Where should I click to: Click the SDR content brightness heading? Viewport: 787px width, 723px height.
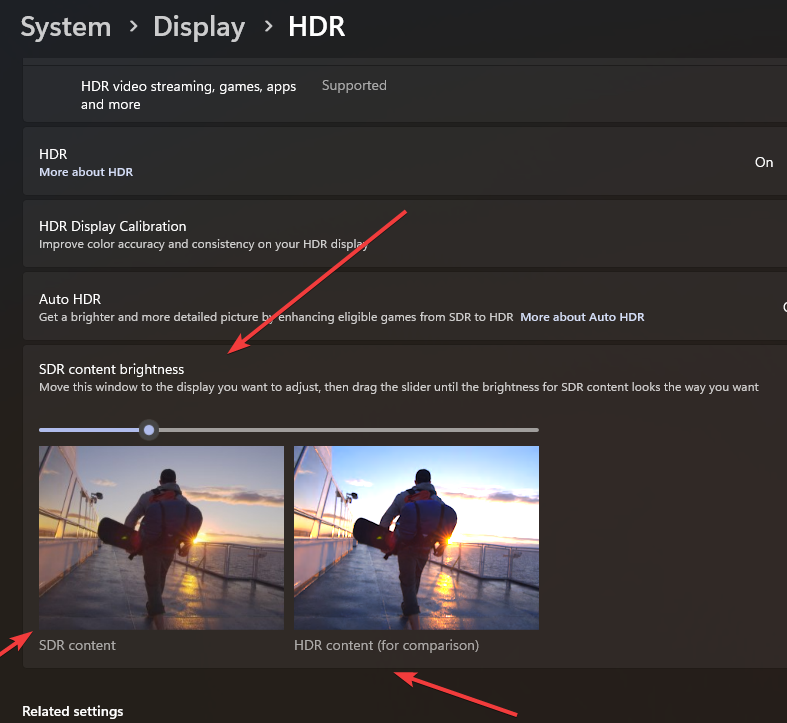click(111, 370)
